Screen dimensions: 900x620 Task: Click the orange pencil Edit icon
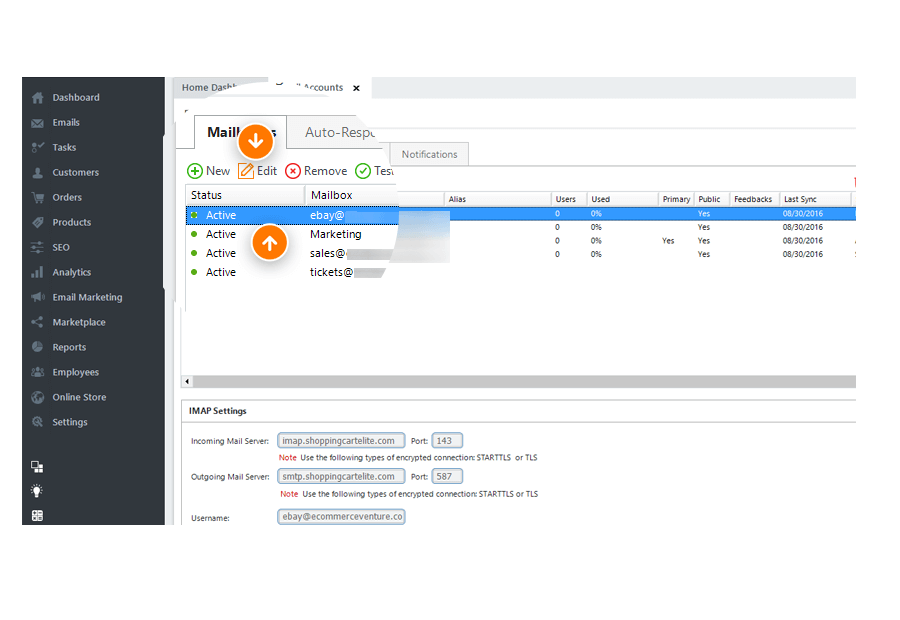coord(246,171)
